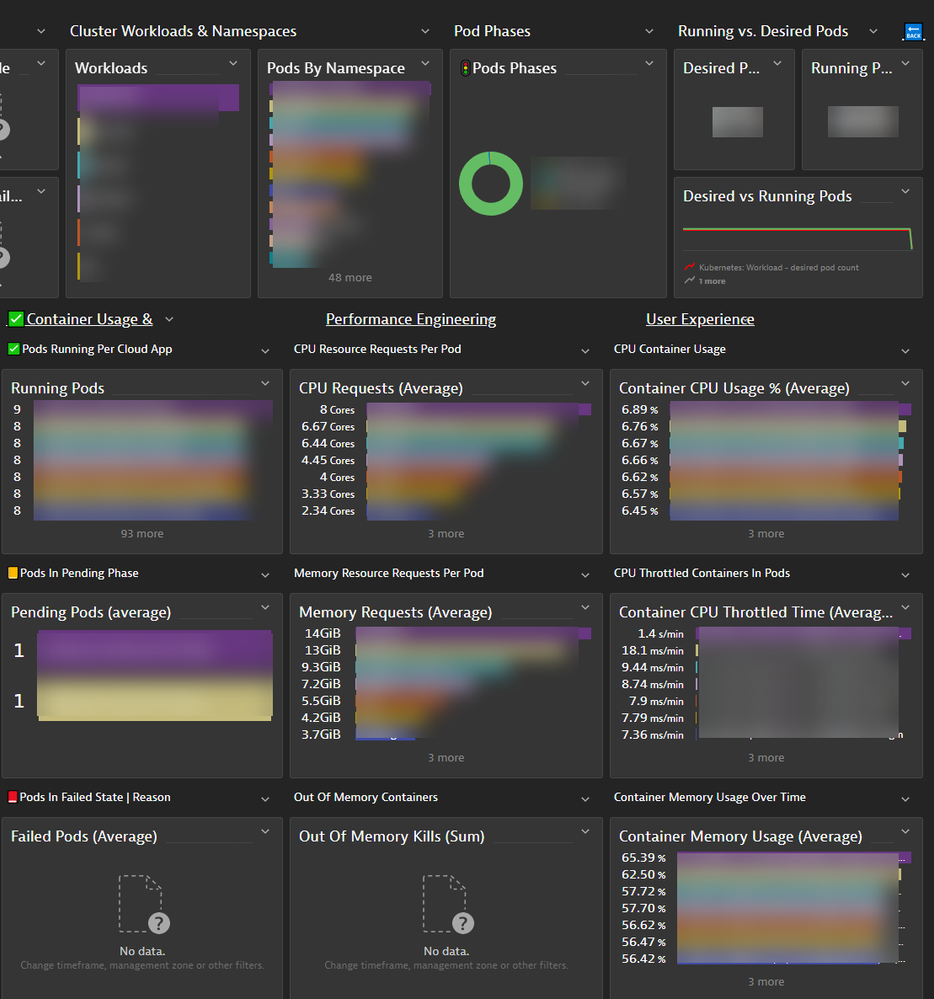934x999 pixels.
Task: Open the User Experience link
Action: pos(700,320)
